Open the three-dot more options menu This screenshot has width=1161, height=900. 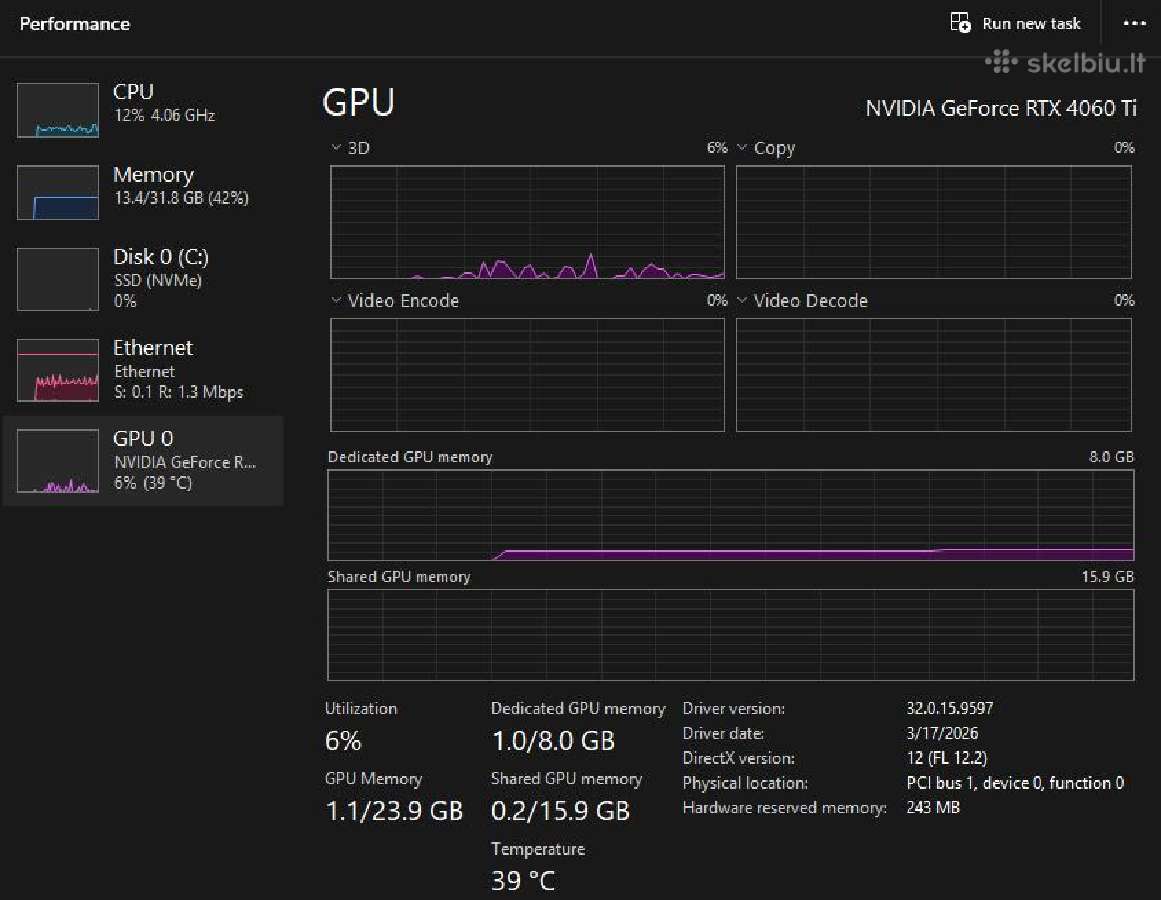coord(1134,23)
